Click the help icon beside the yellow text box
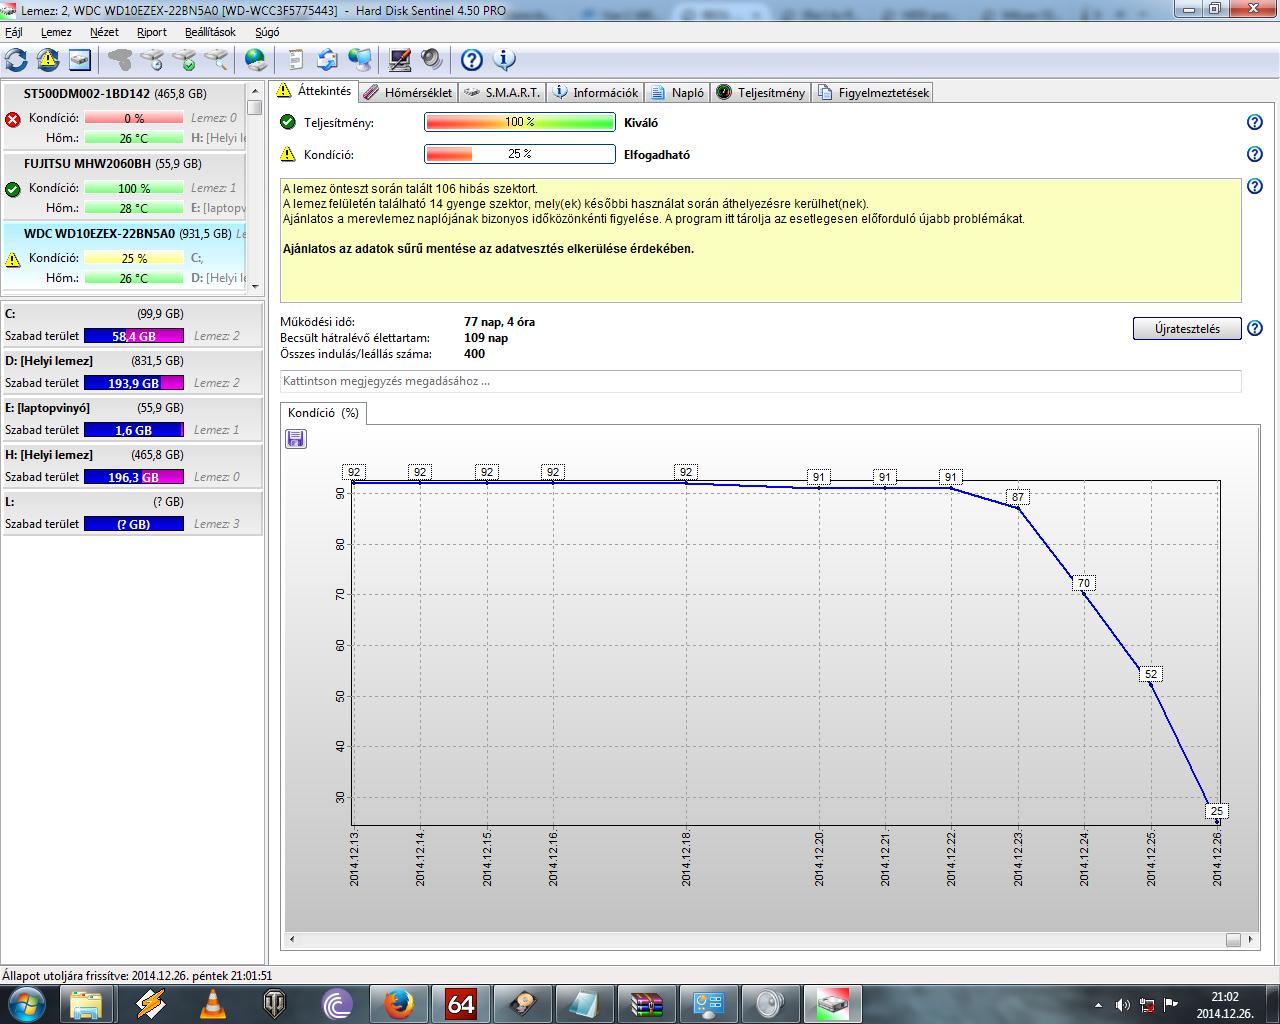This screenshot has height=1024, width=1280. [1255, 186]
